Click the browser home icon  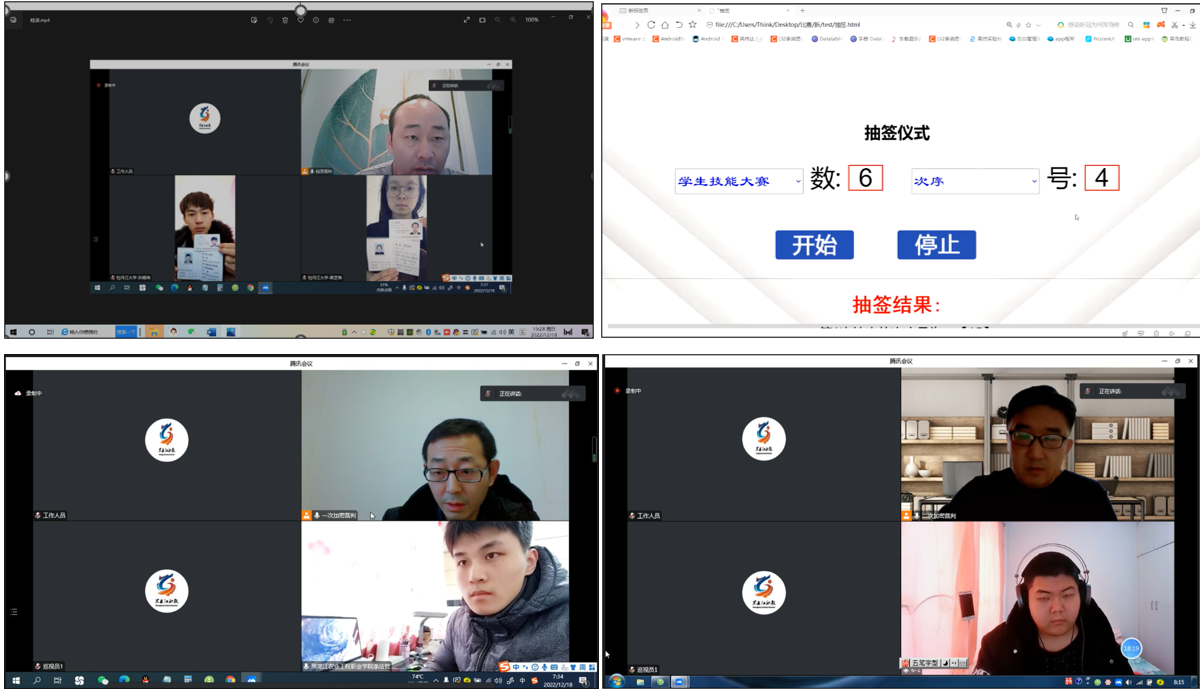click(x=665, y=25)
